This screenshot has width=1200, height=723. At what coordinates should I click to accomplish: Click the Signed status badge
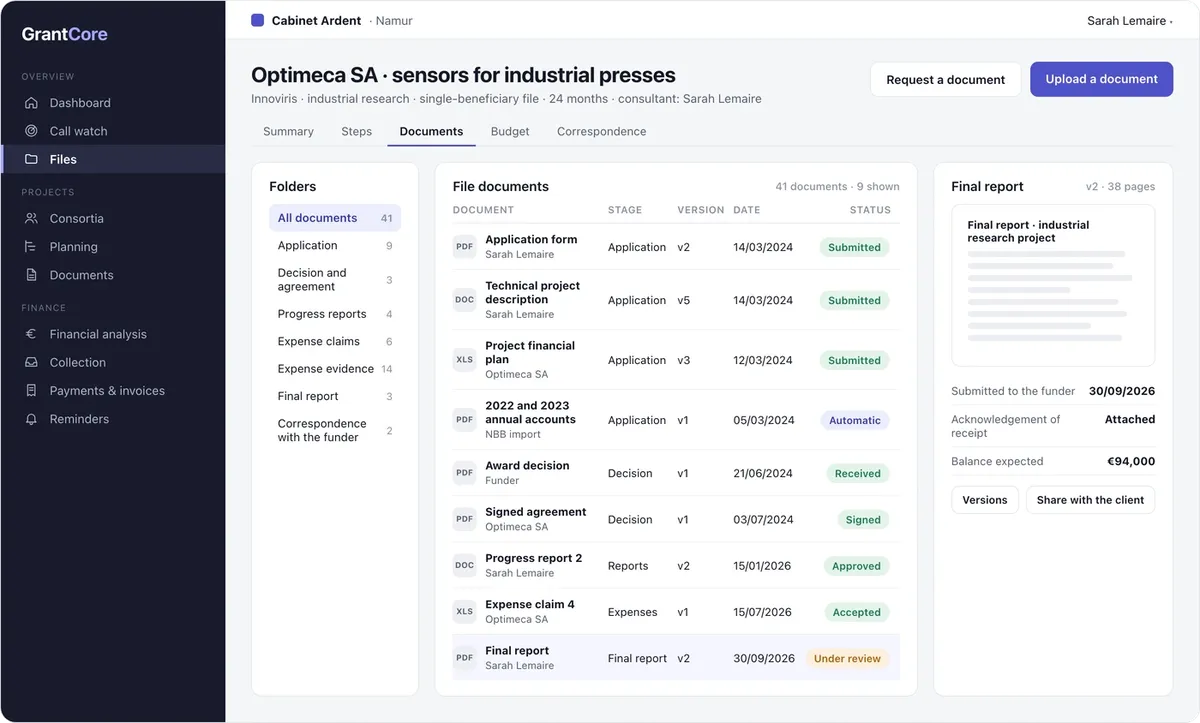point(863,520)
